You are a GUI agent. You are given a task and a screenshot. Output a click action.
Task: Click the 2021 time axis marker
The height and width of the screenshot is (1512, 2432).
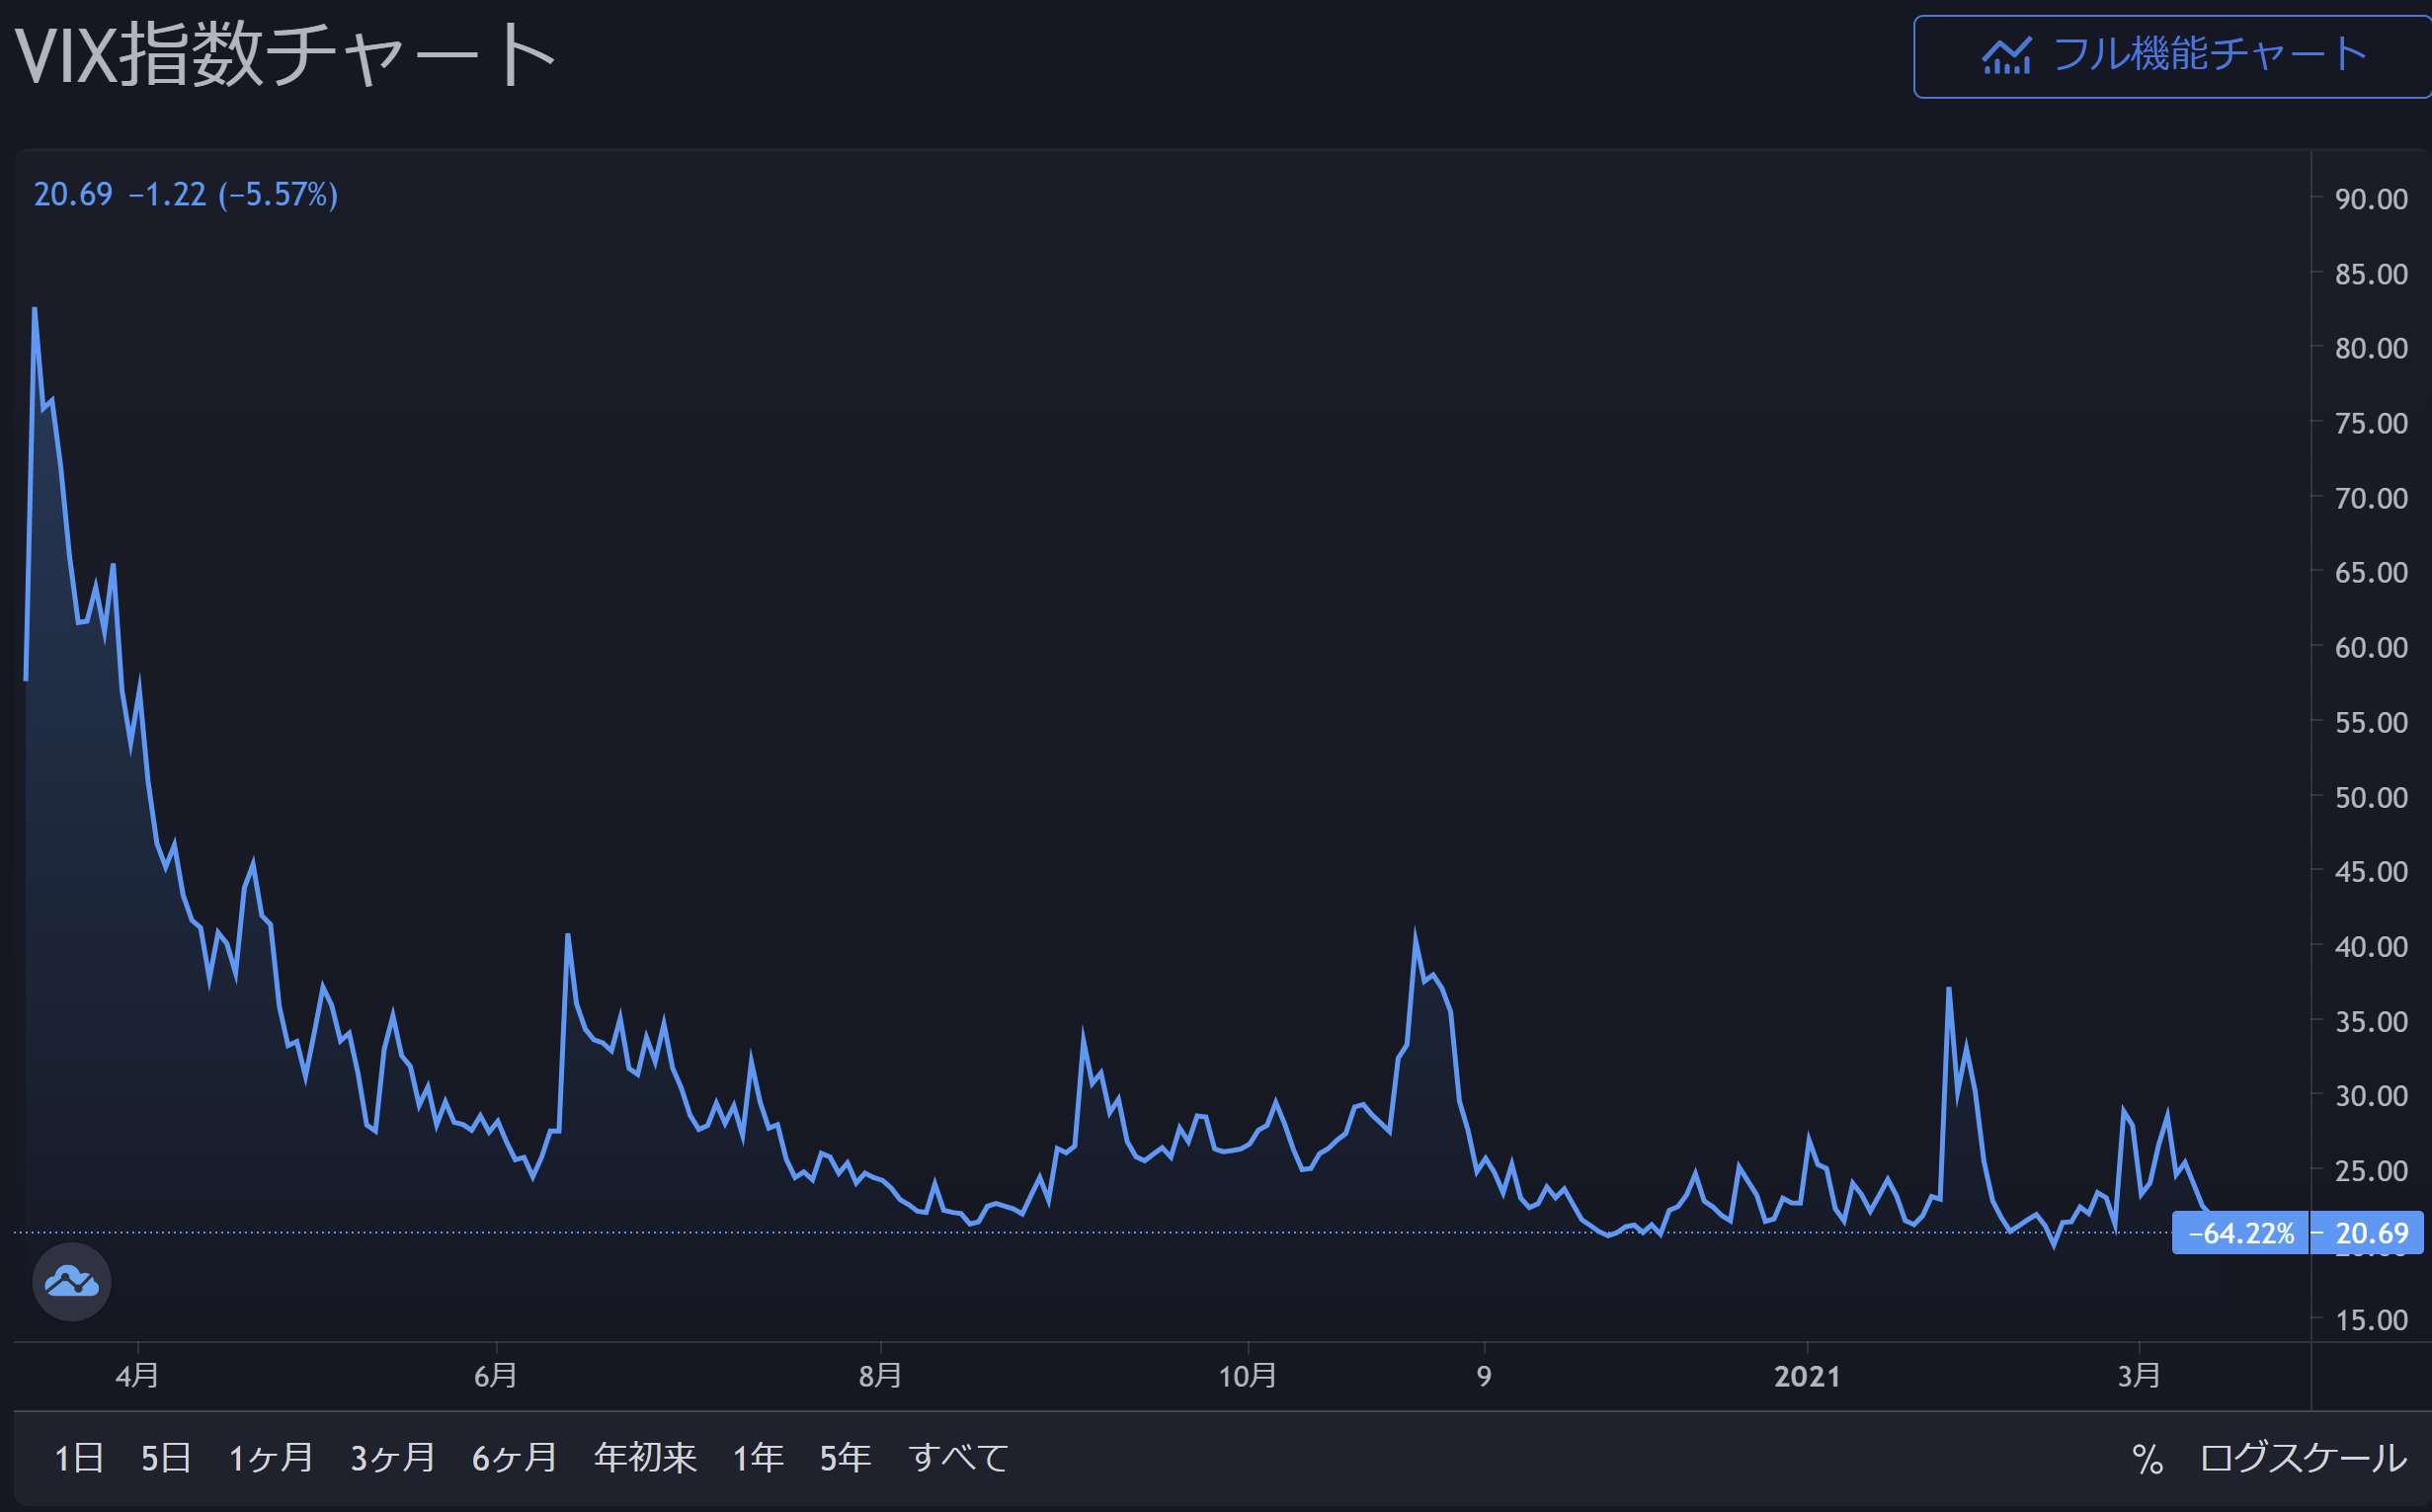tap(1807, 1376)
